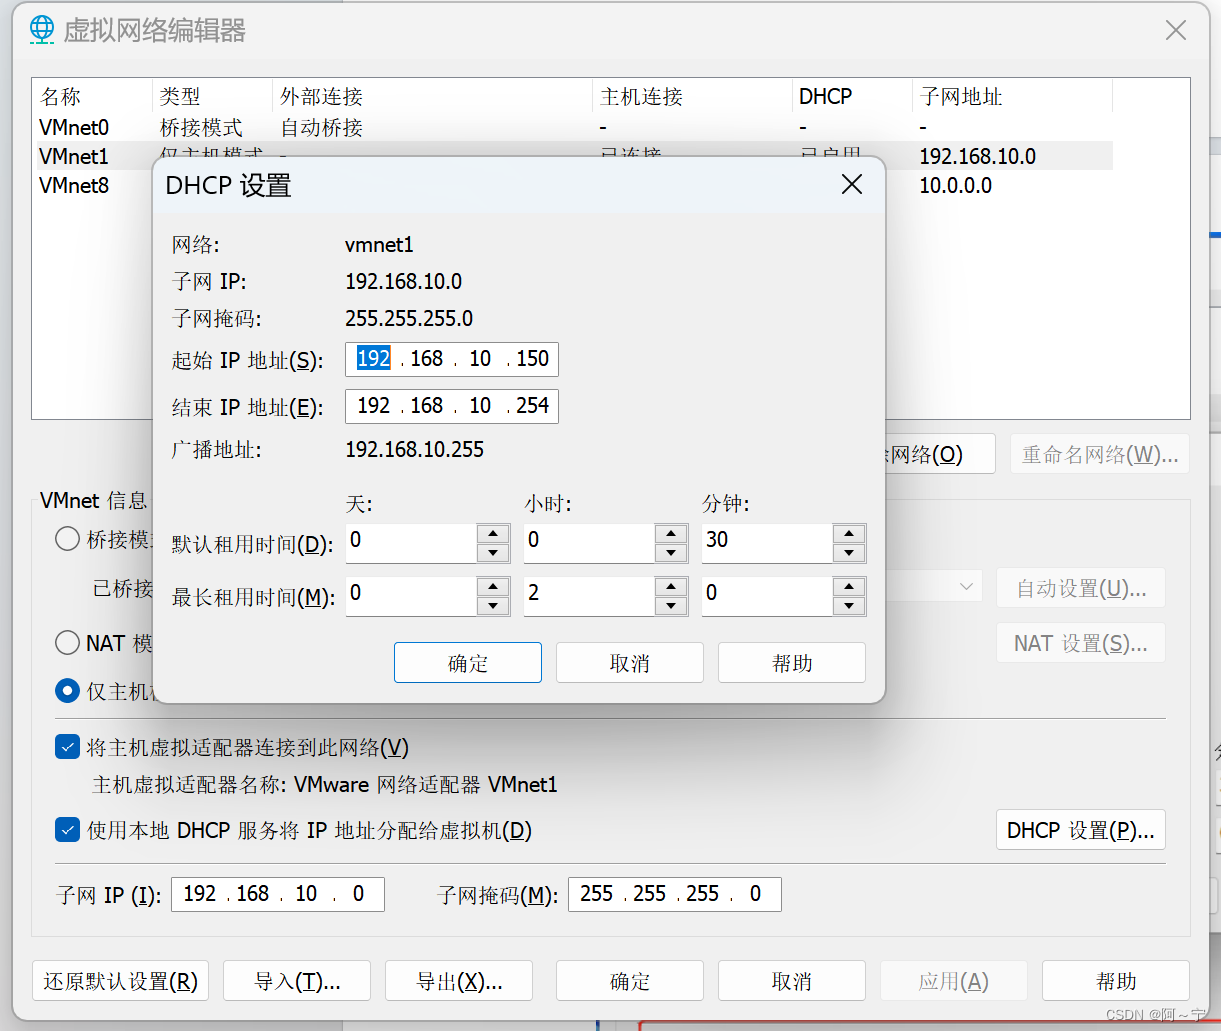Decrease 最长租用时间 minutes spinner down arrow
The image size is (1221, 1031).
pyautogui.click(x=849, y=606)
